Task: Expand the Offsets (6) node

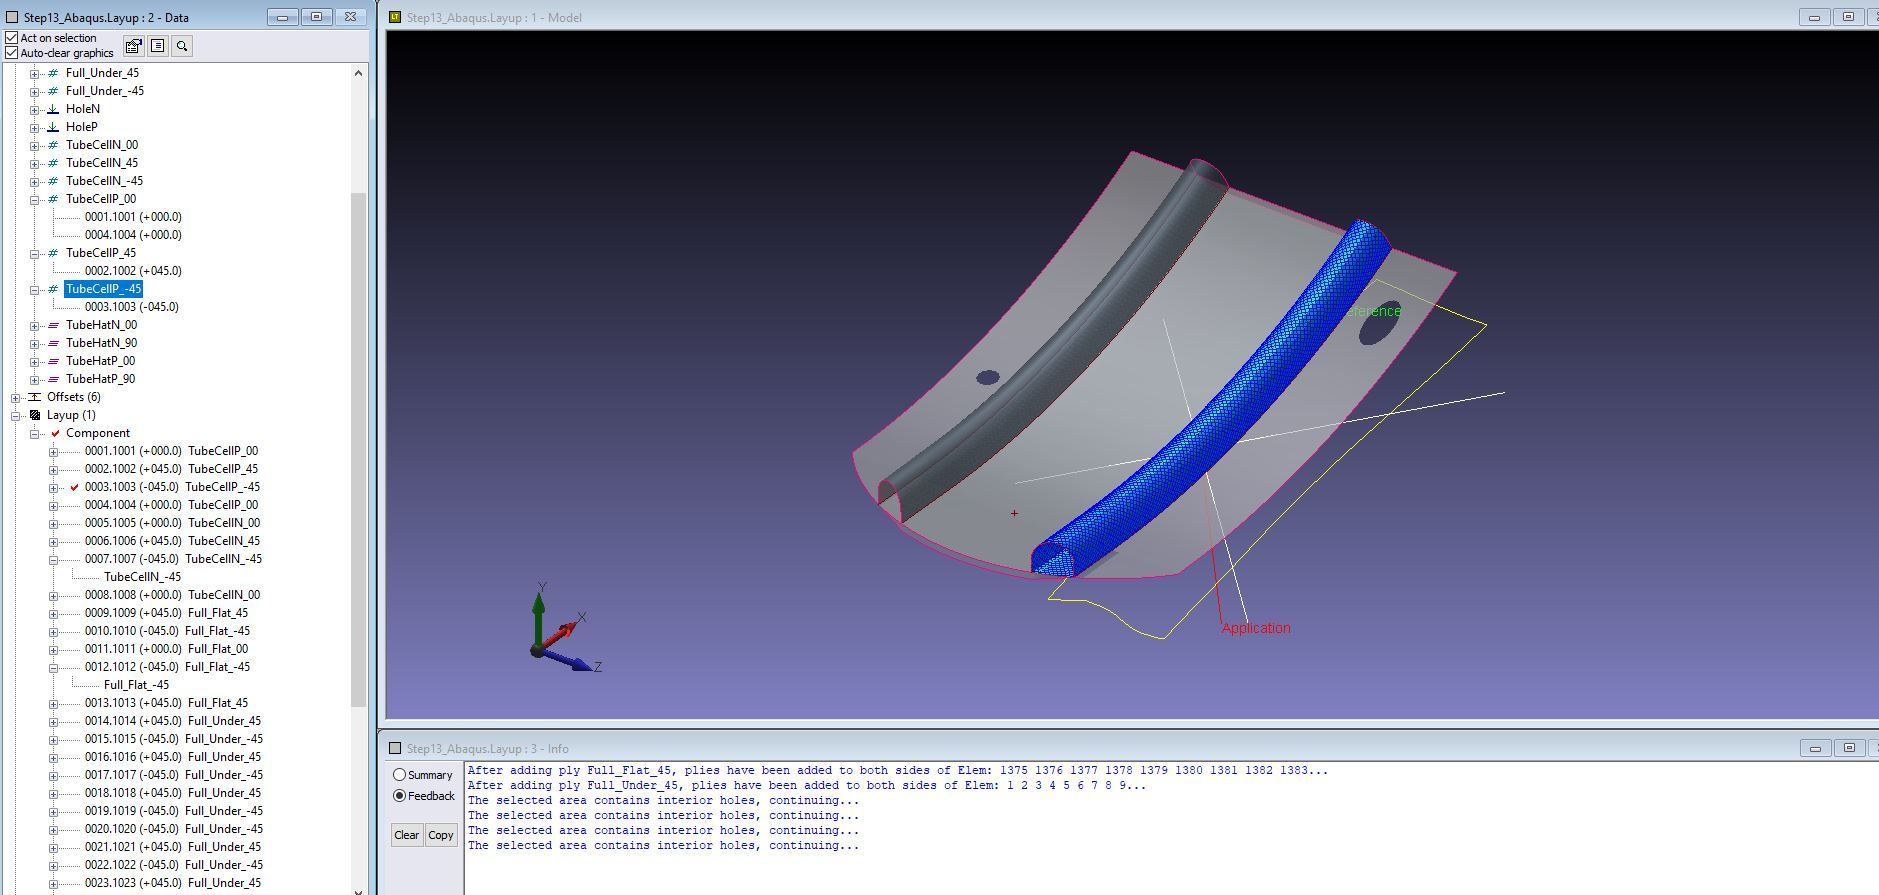Action: [x=15, y=397]
